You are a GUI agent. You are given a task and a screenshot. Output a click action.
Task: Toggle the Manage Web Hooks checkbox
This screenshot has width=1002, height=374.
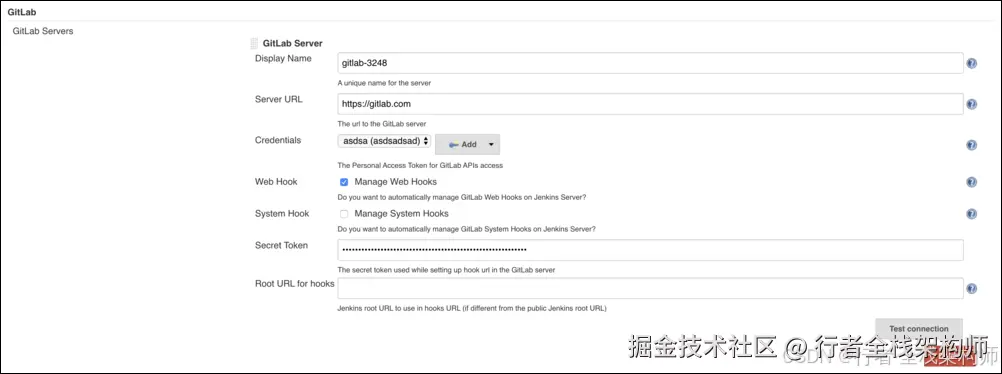pos(344,182)
